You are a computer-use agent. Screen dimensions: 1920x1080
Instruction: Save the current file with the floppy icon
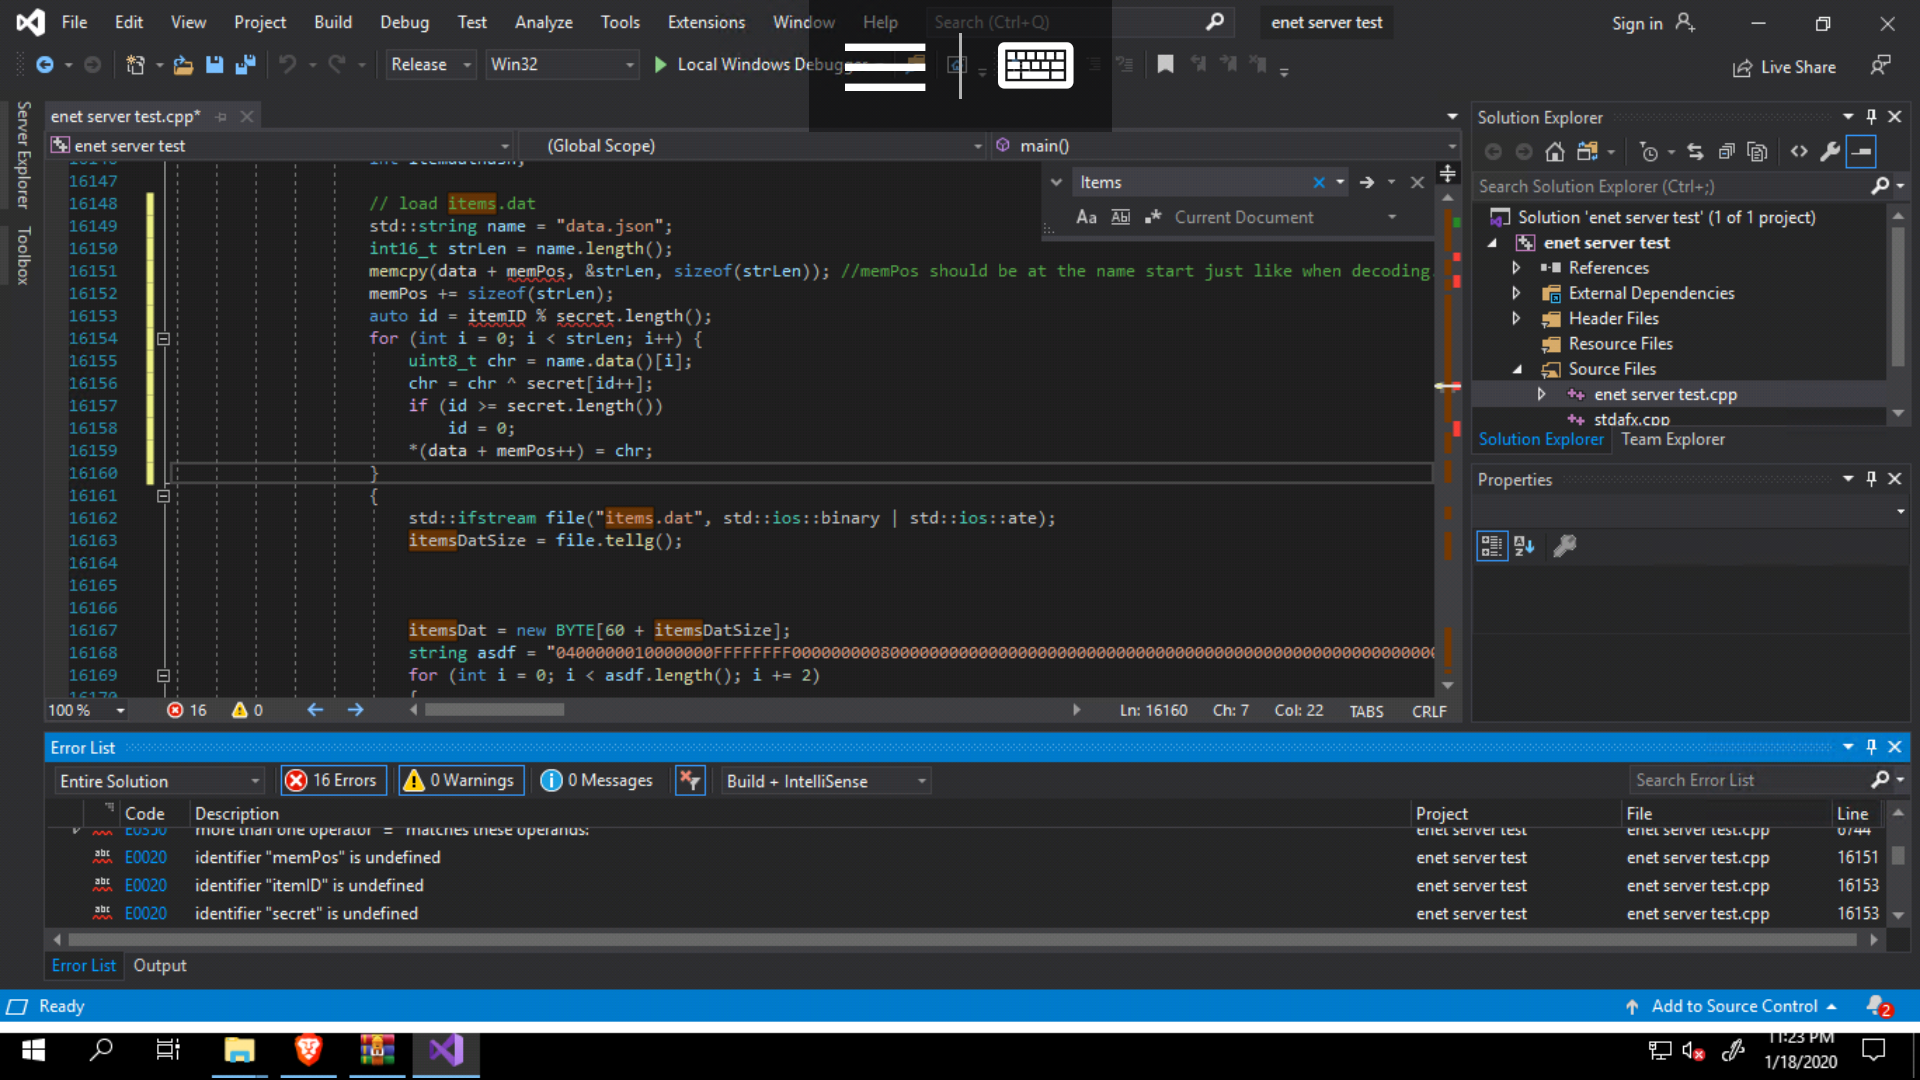(214, 65)
